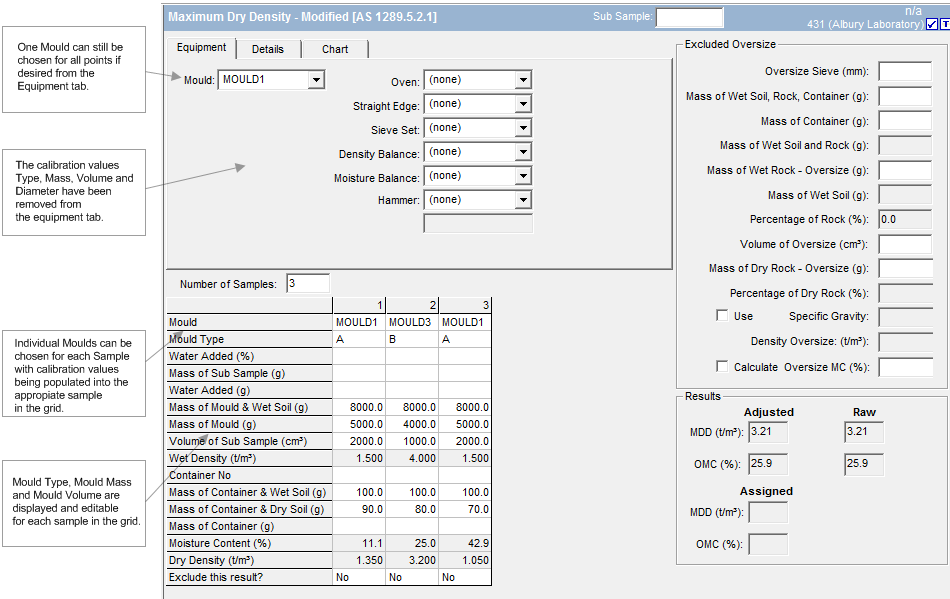Open the Density Balance dropdown
Screen dimensions: 950x599
[x=522, y=152]
